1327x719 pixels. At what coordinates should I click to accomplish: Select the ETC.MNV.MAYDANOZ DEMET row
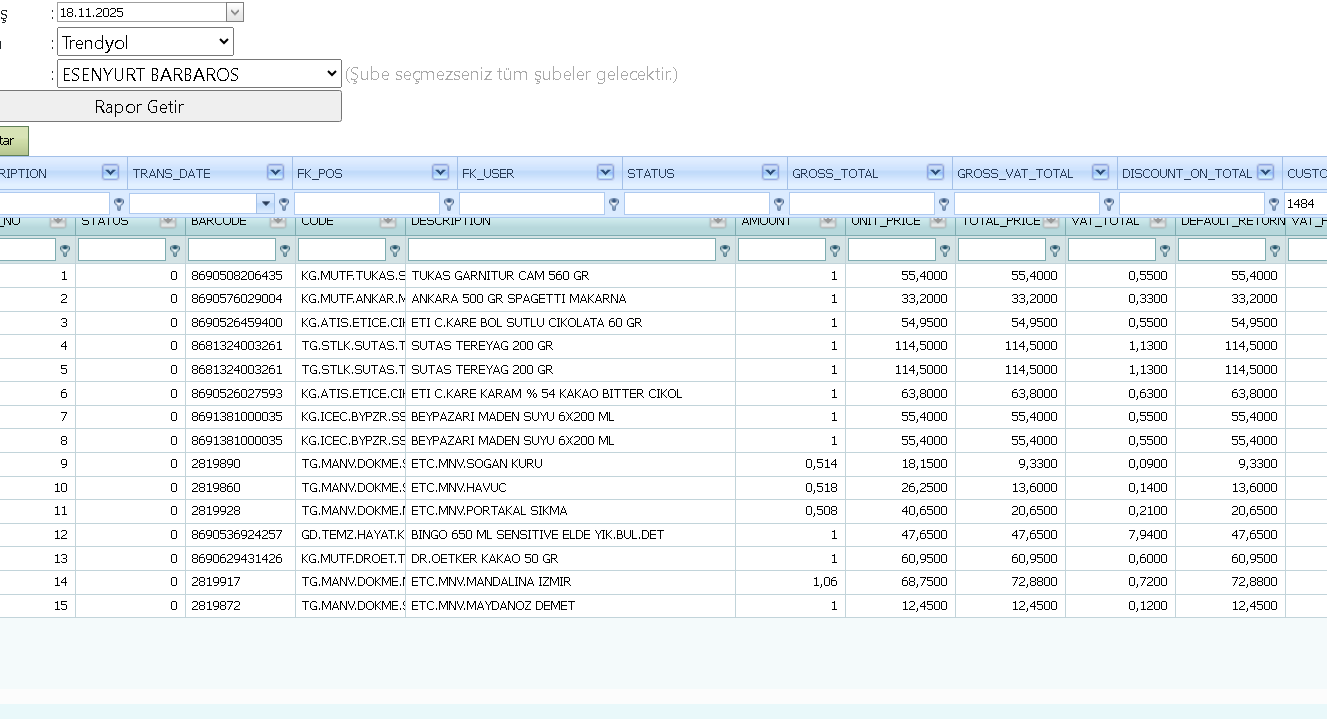coord(663,605)
